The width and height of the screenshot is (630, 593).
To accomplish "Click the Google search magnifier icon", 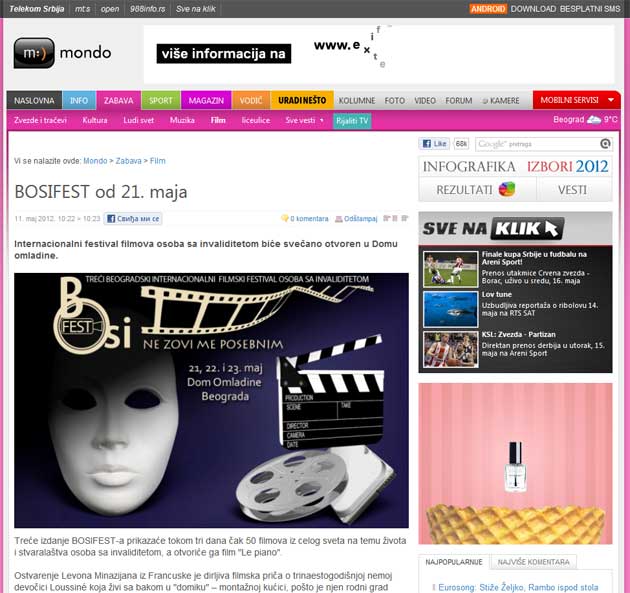I will pos(605,144).
